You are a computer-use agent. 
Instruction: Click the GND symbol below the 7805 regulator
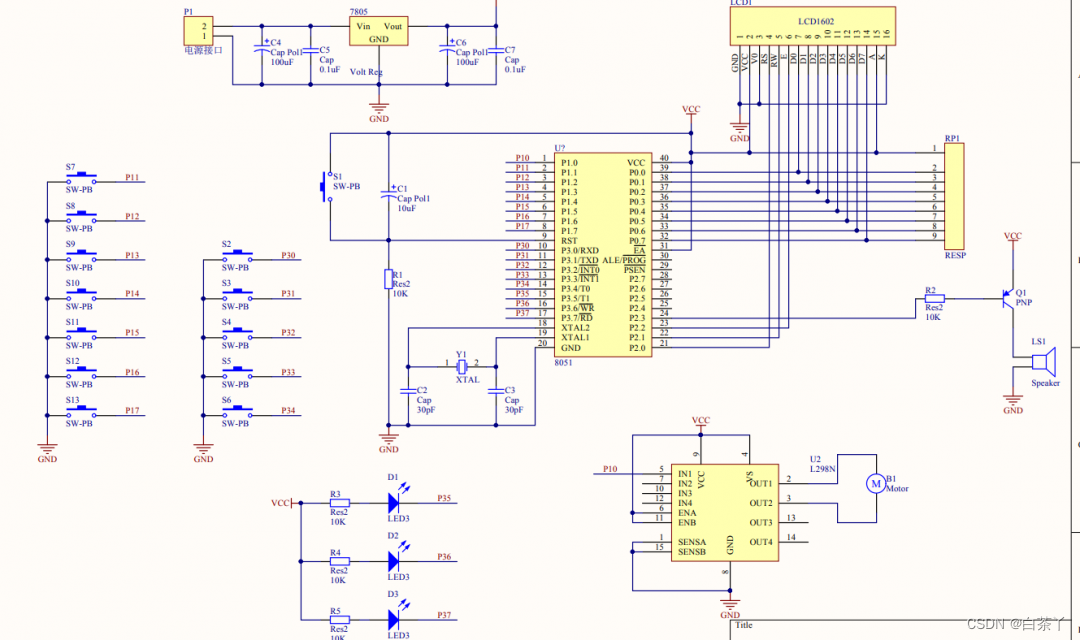coord(379,112)
